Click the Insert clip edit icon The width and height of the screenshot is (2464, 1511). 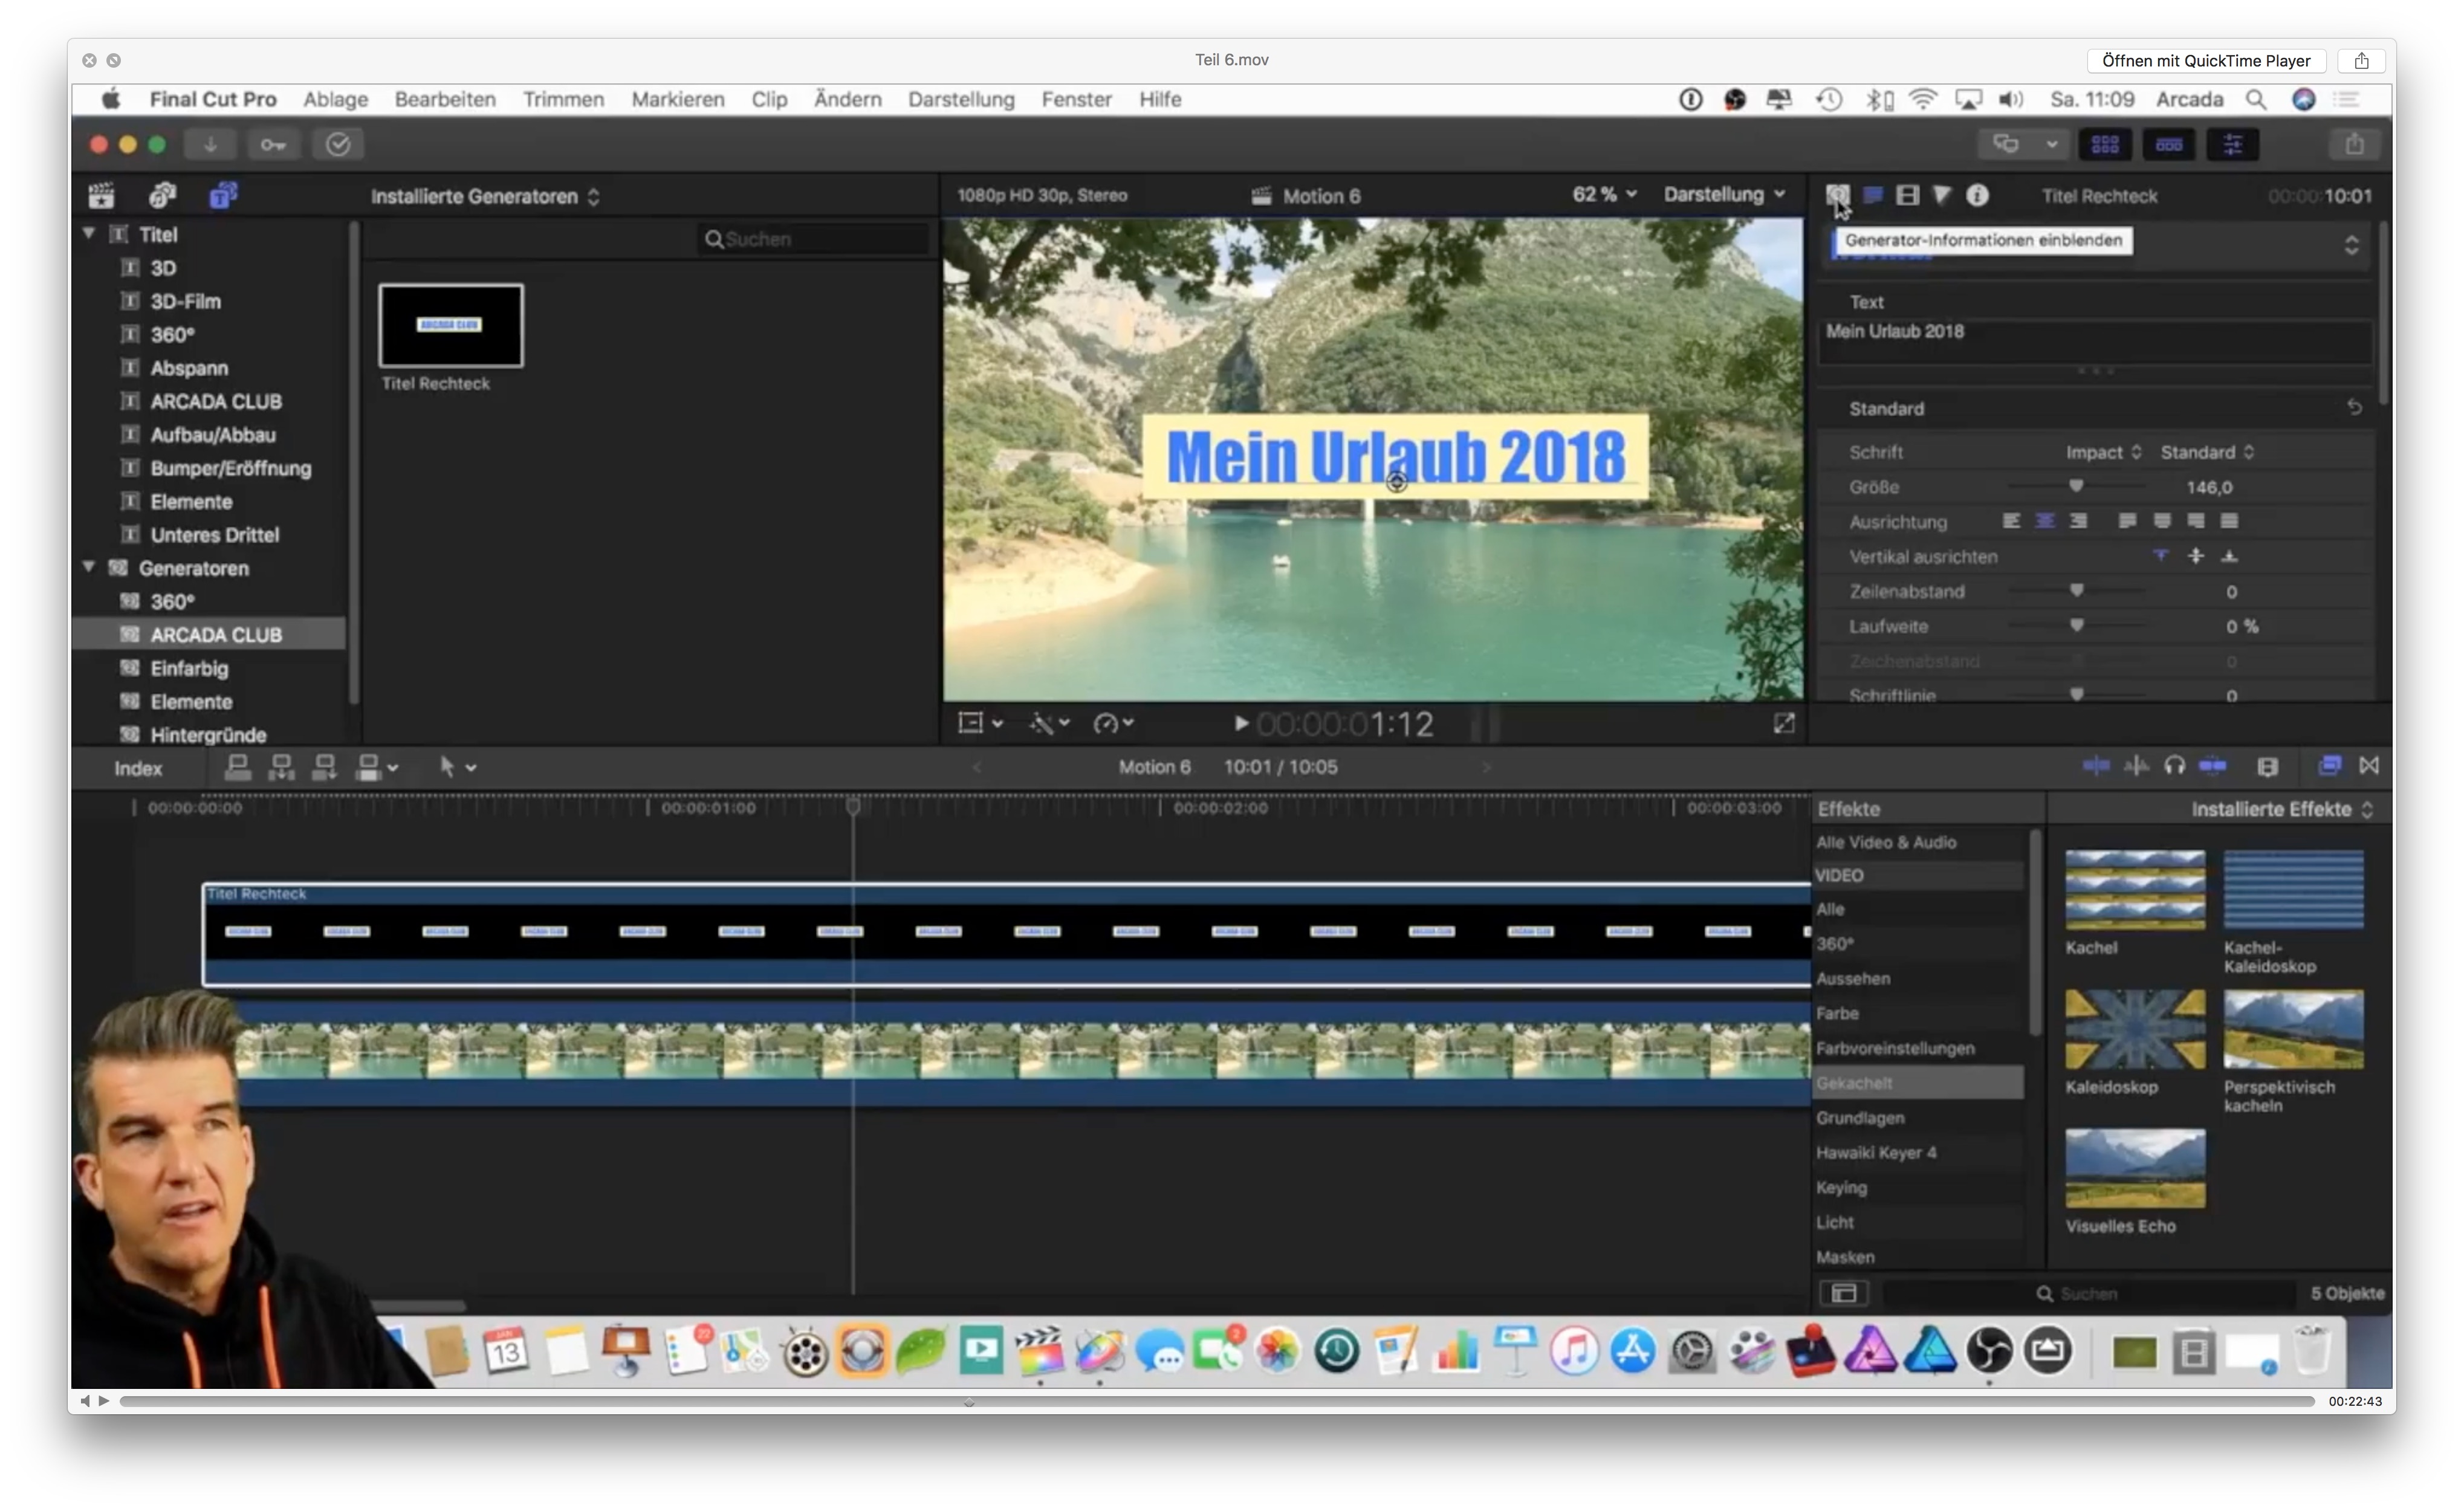(x=281, y=767)
